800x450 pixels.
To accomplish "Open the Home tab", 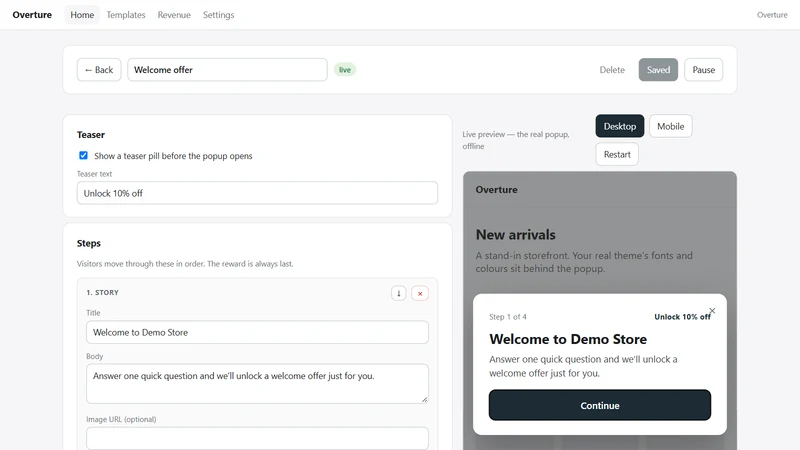I will pyautogui.click(x=82, y=15).
